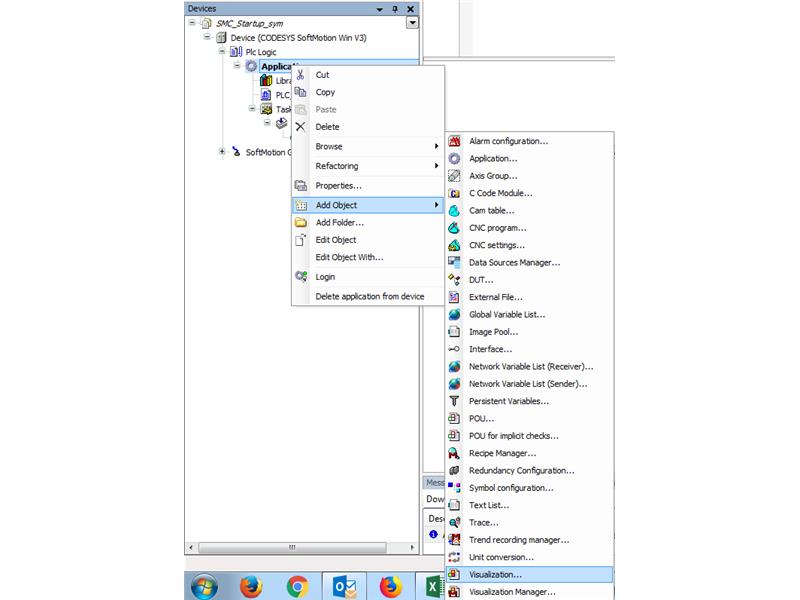Screen dimensions: 800x600
Task: Collapse the SMC_Startup_sym project node
Action: coord(192,22)
